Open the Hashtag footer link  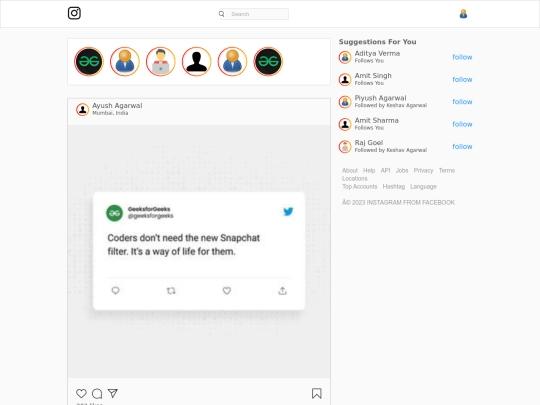394,187
